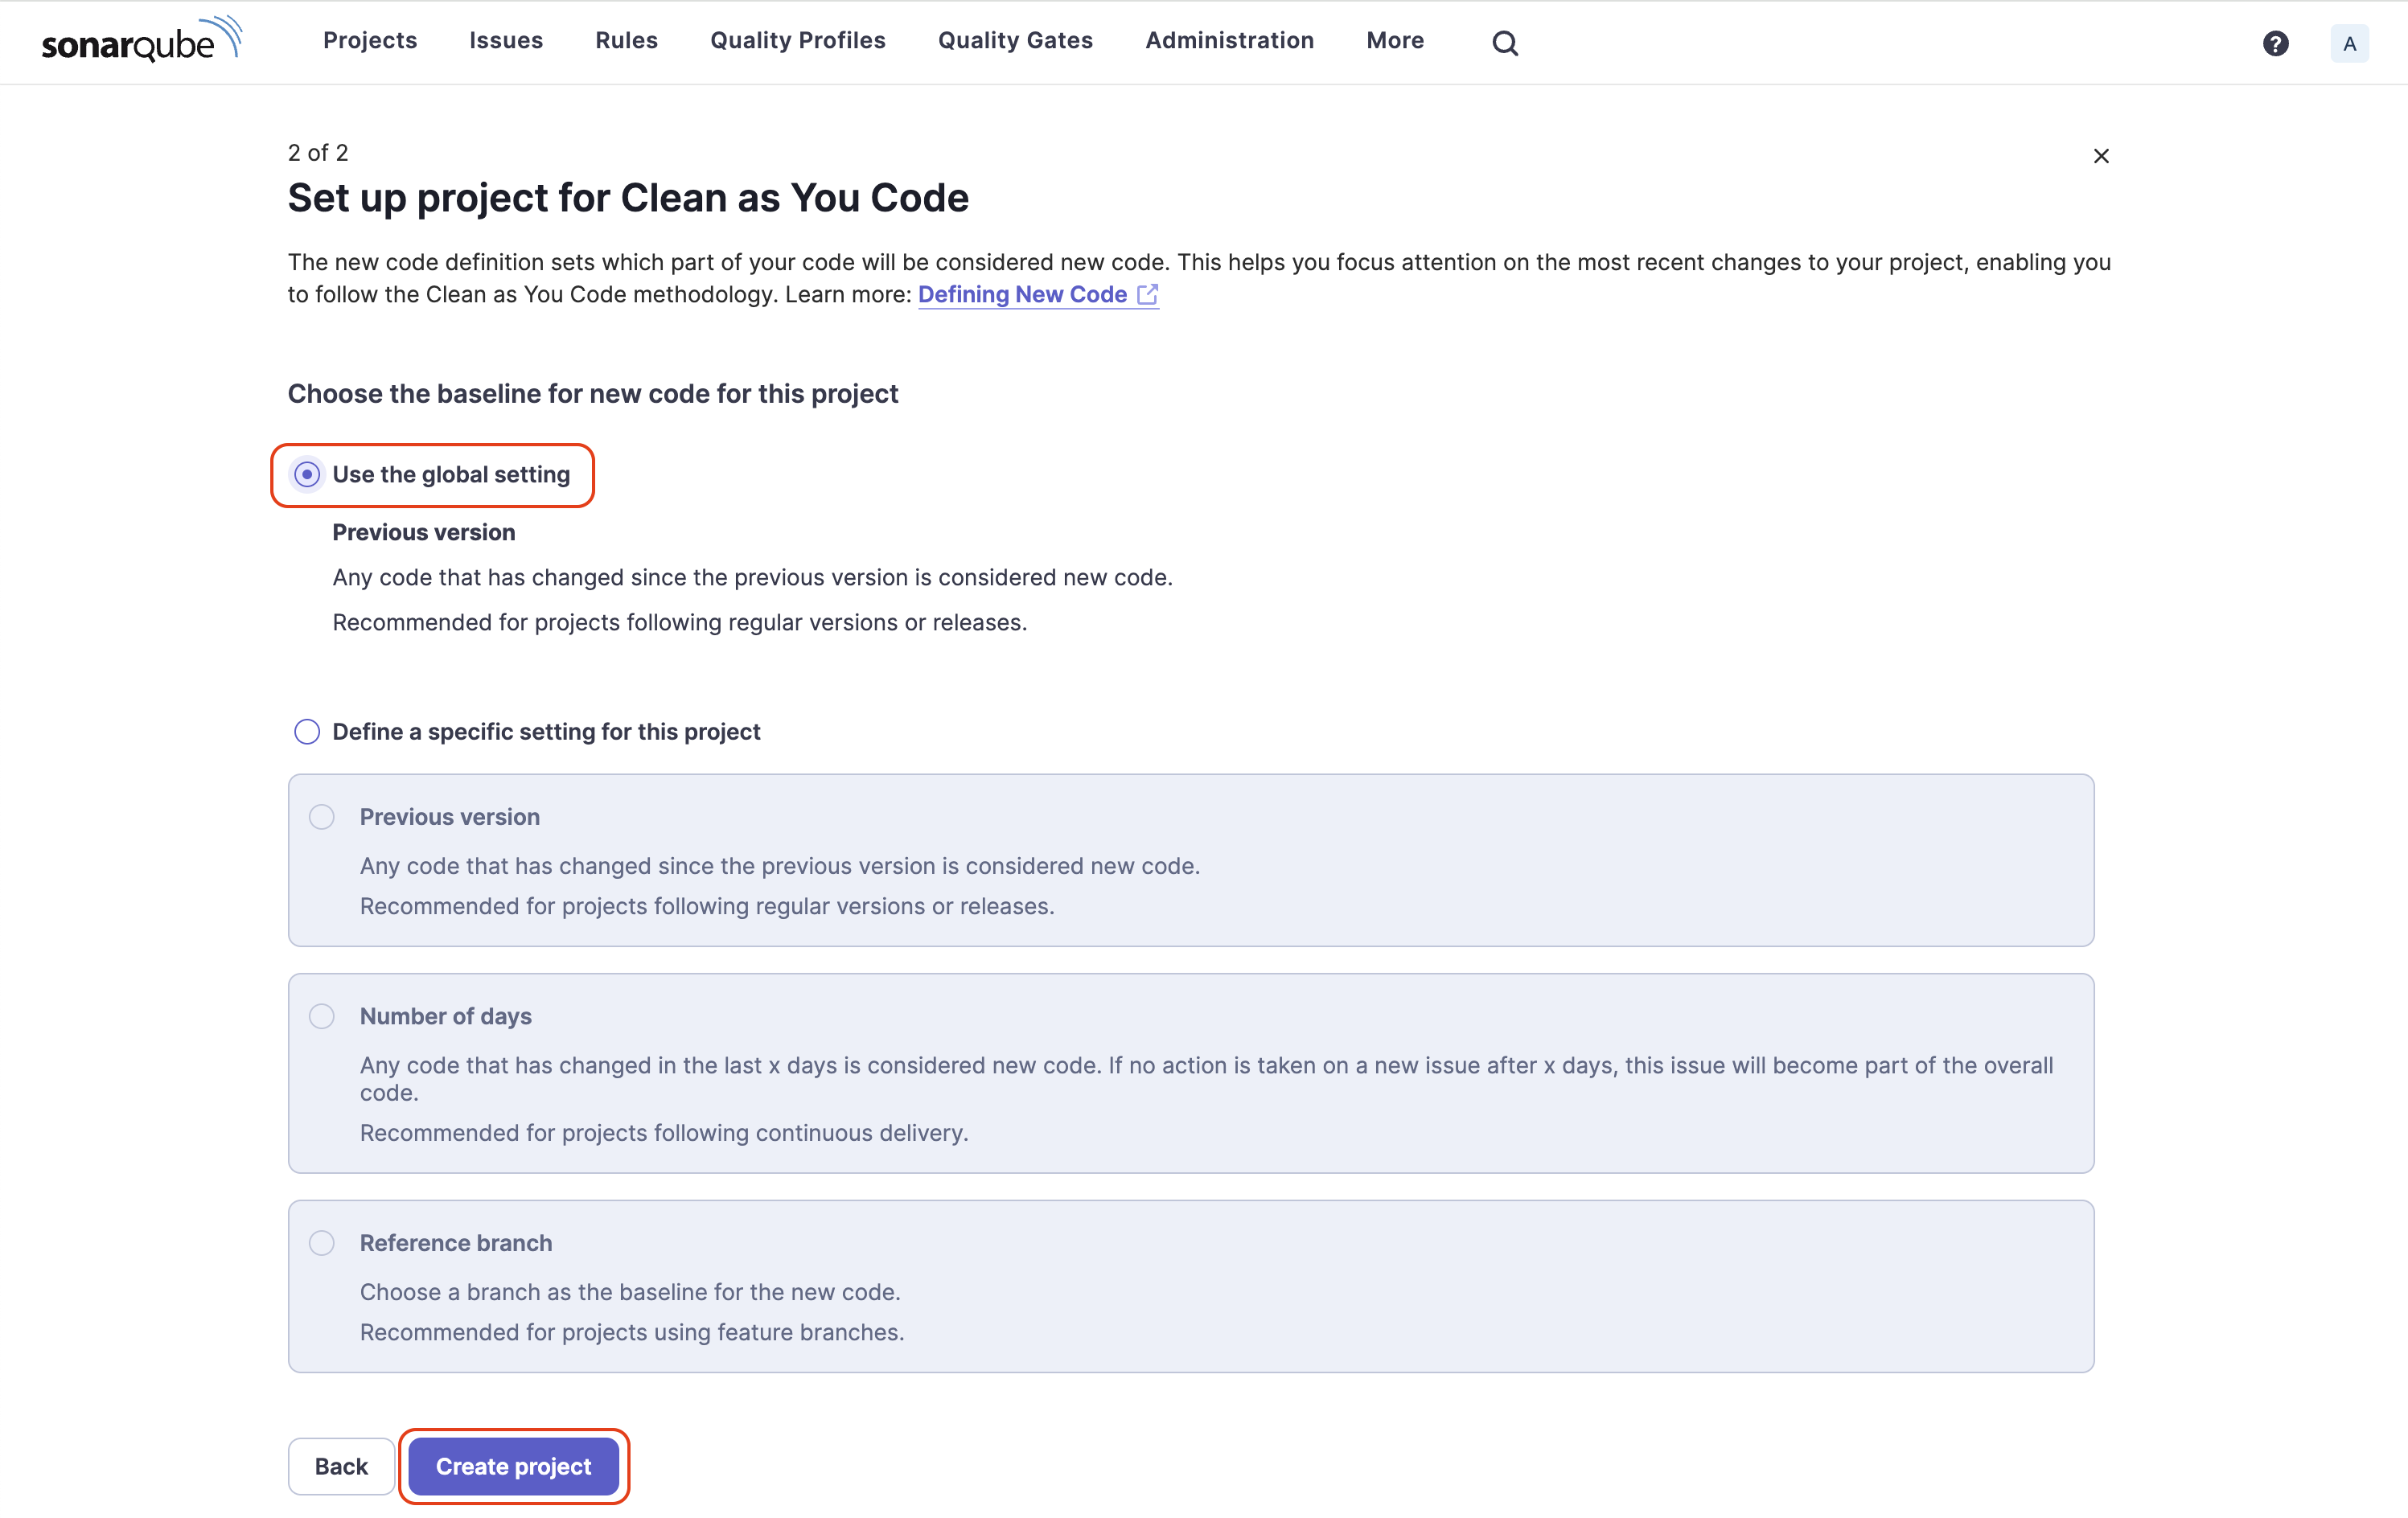This screenshot has width=2408, height=1518.
Task: Open the search bar
Action: [x=1504, y=42]
